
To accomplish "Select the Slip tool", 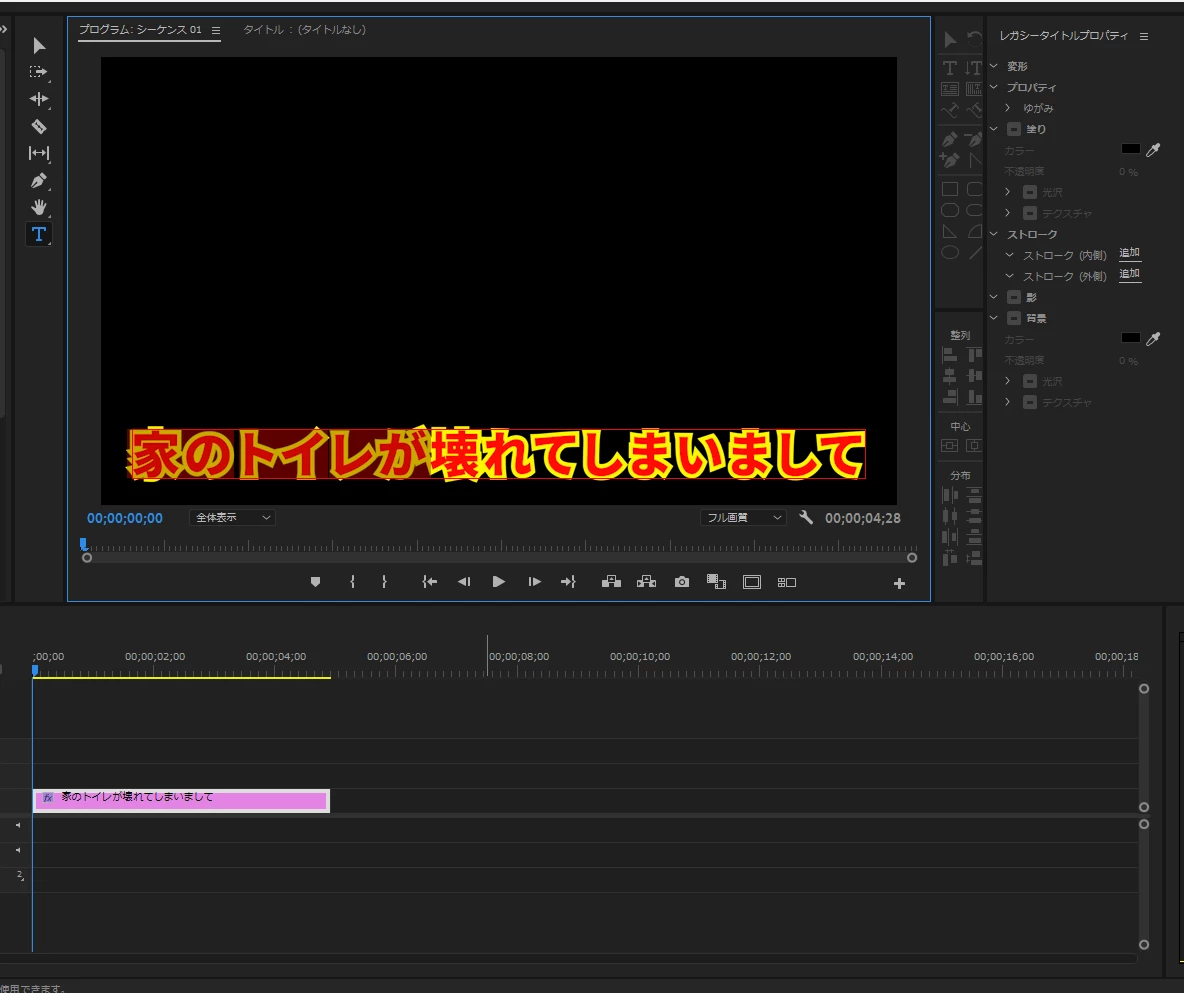I will pyautogui.click(x=39, y=153).
